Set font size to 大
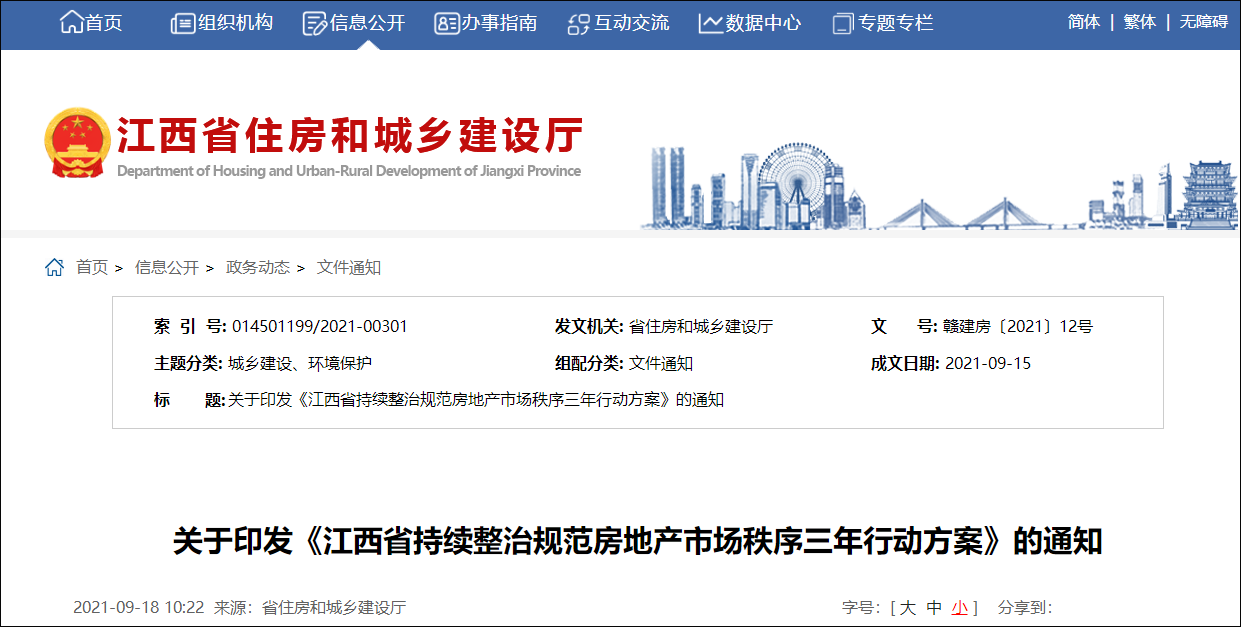The width and height of the screenshot is (1241, 627). [907, 607]
